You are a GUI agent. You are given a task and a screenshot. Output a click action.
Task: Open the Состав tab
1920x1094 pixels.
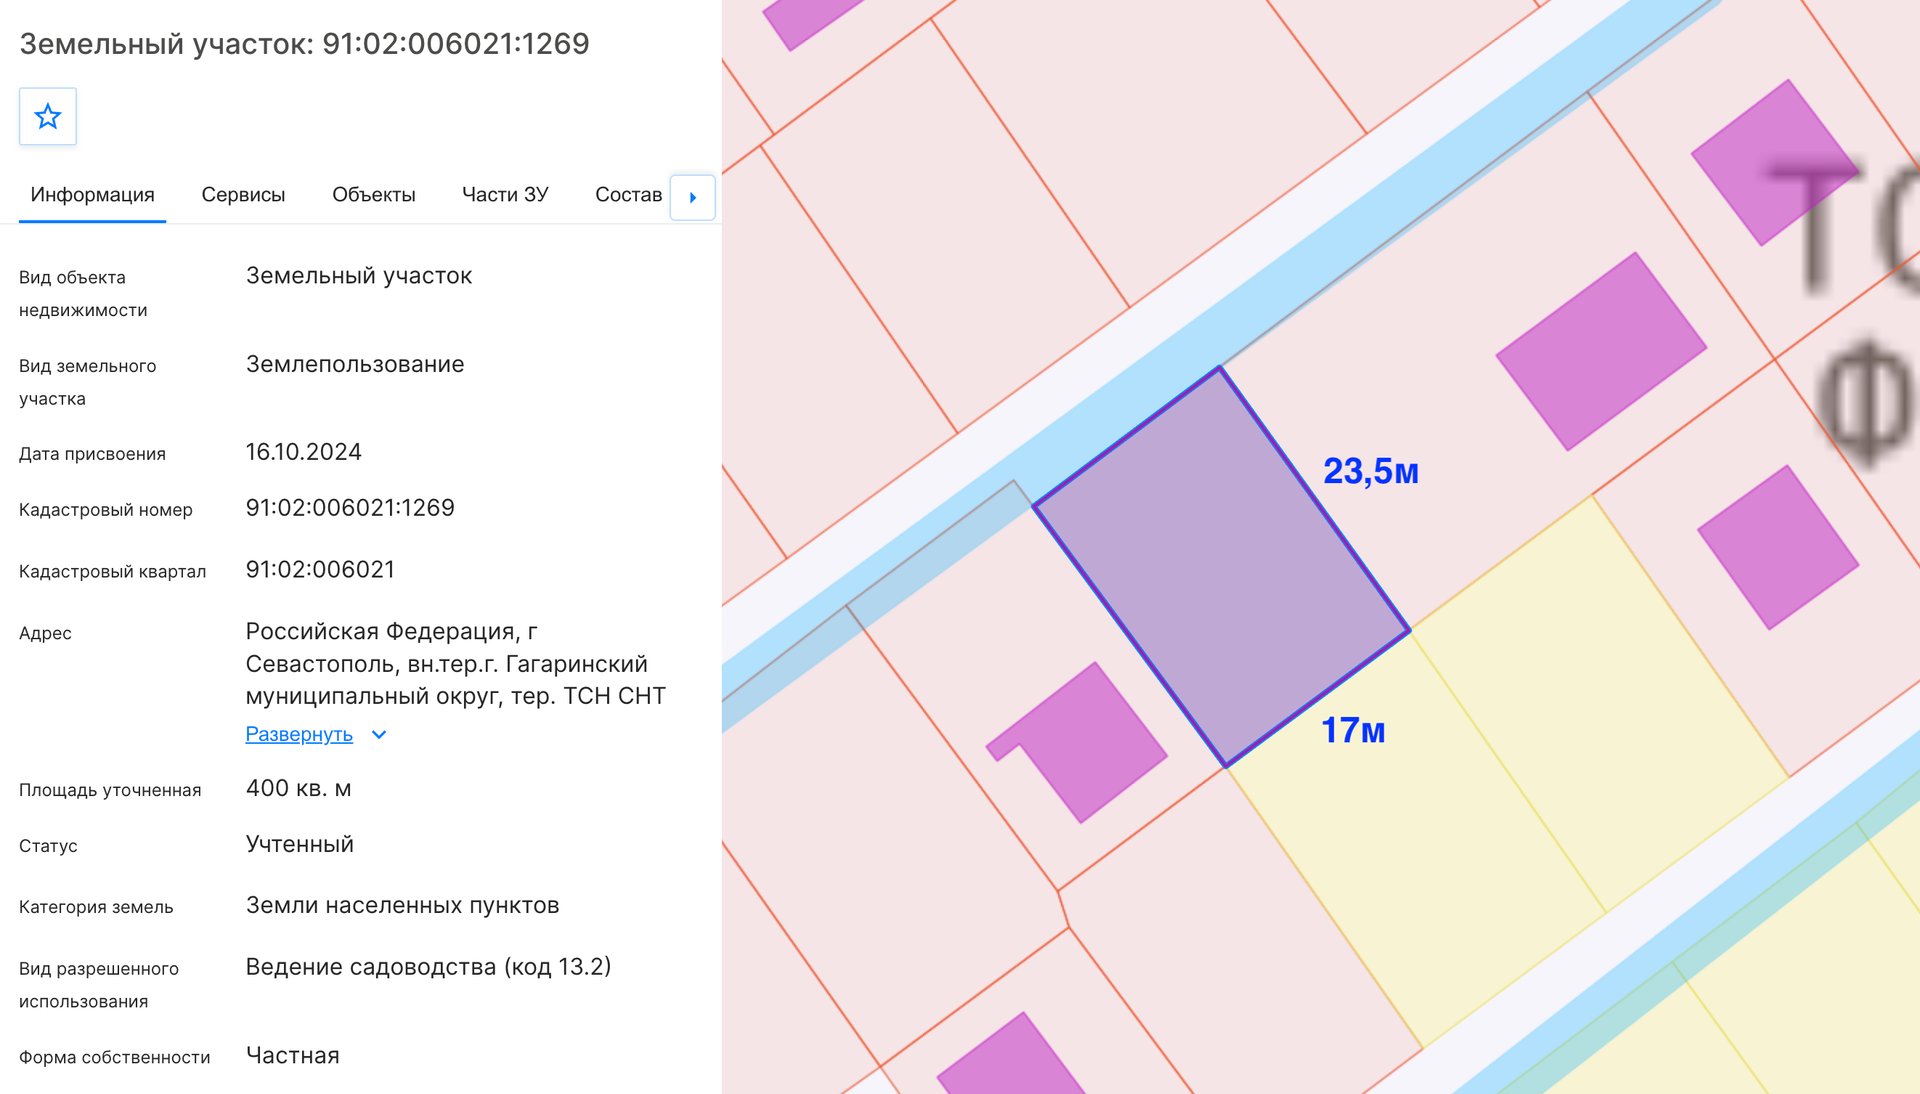pyautogui.click(x=628, y=195)
